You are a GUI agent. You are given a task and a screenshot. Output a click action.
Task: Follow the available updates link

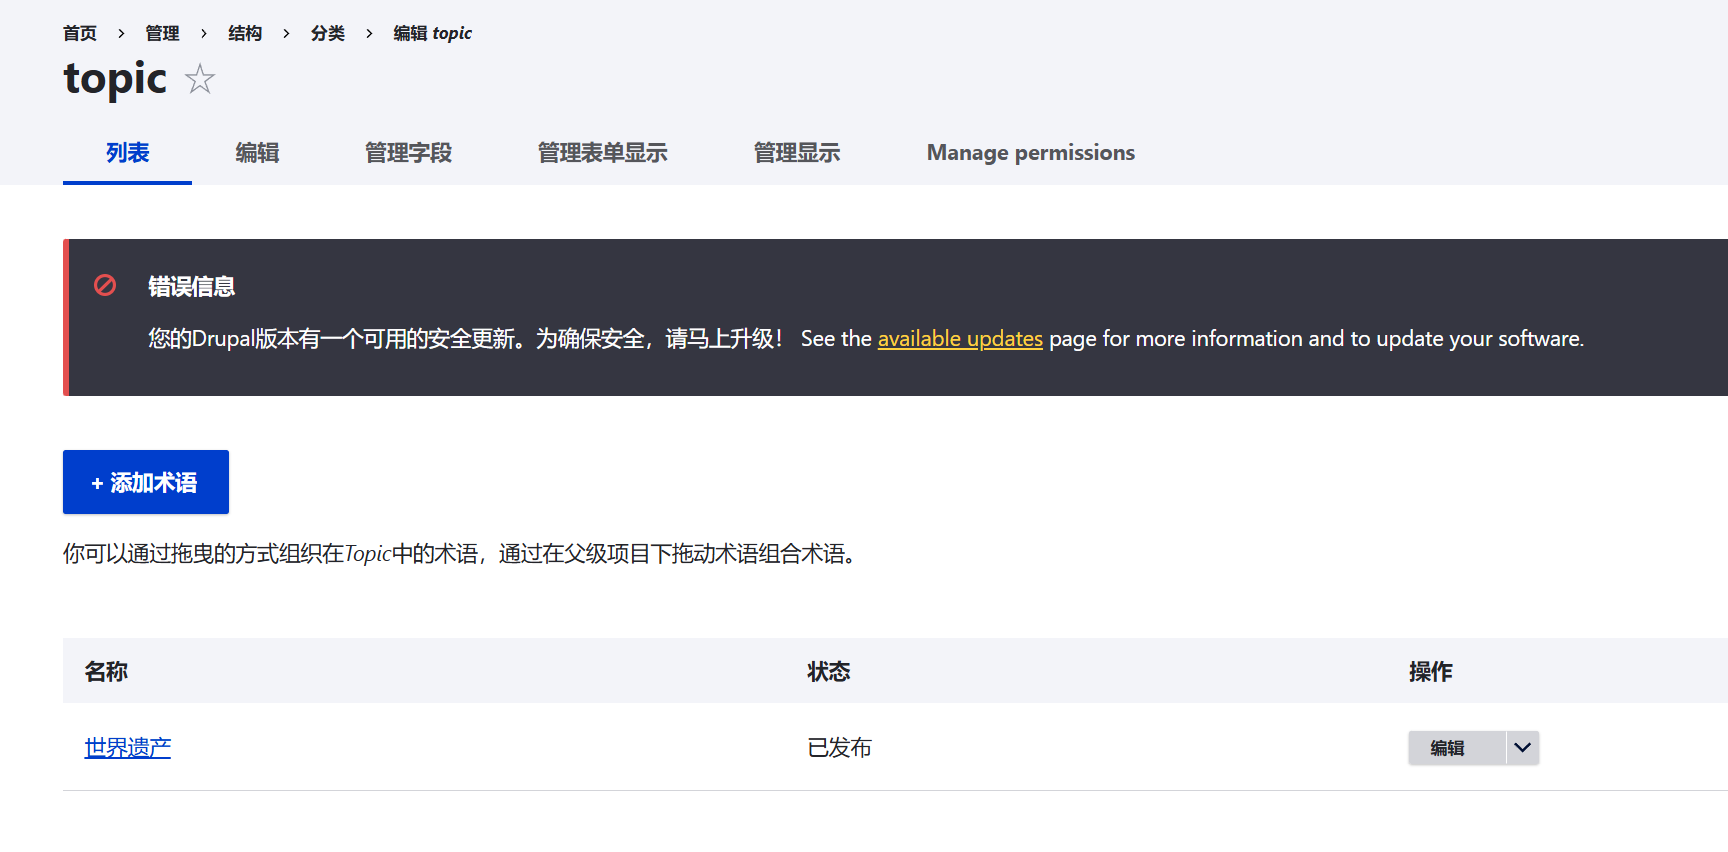pos(959,339)
